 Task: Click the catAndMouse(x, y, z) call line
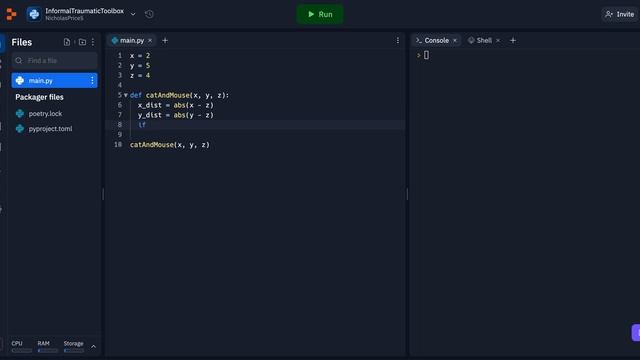[170, 145]
